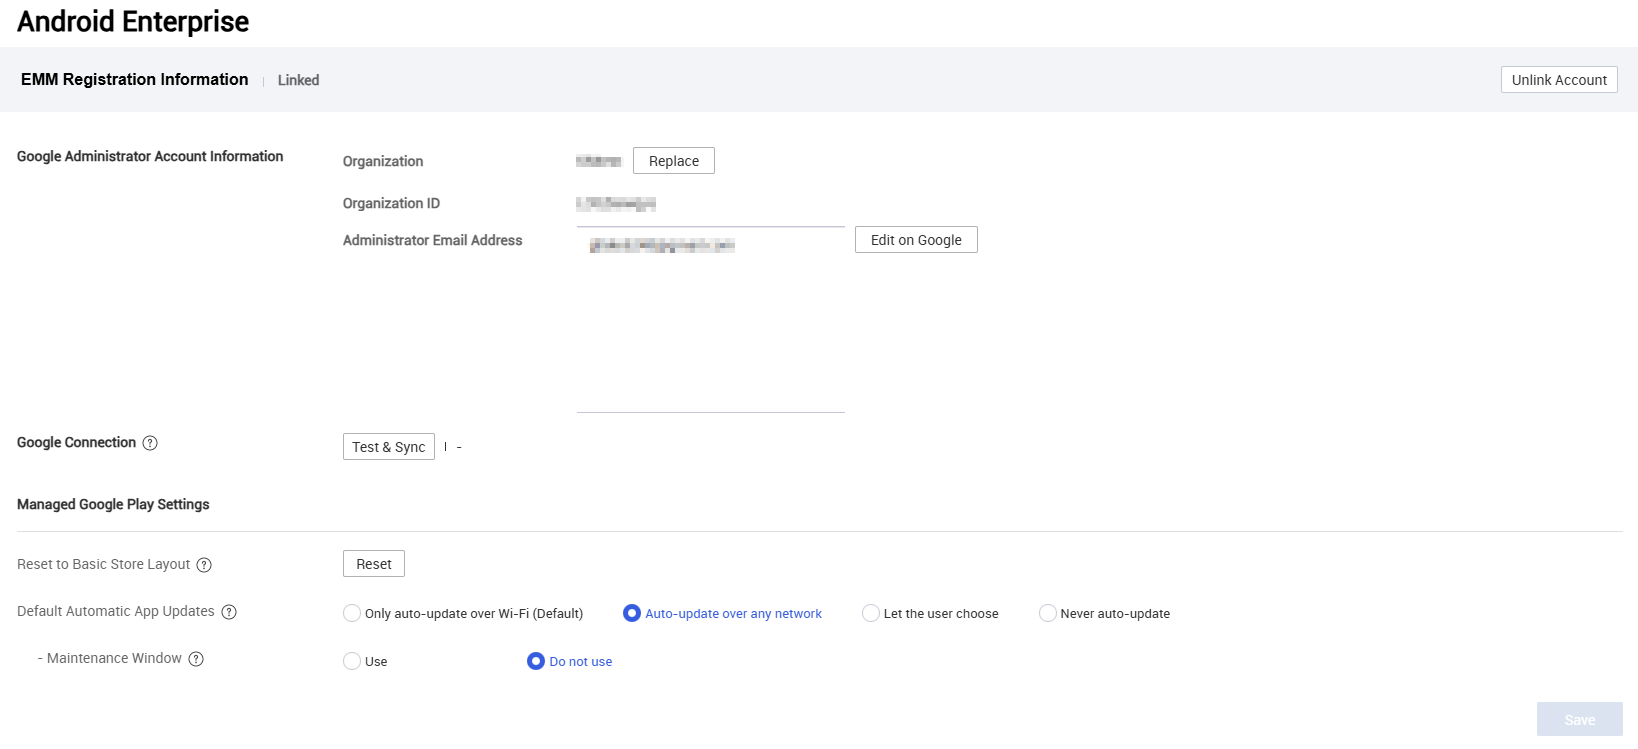The width and height of the screenshot is (1638, 749).
Task: Save the Android Enterprise settings
Action: point(1579,720)
